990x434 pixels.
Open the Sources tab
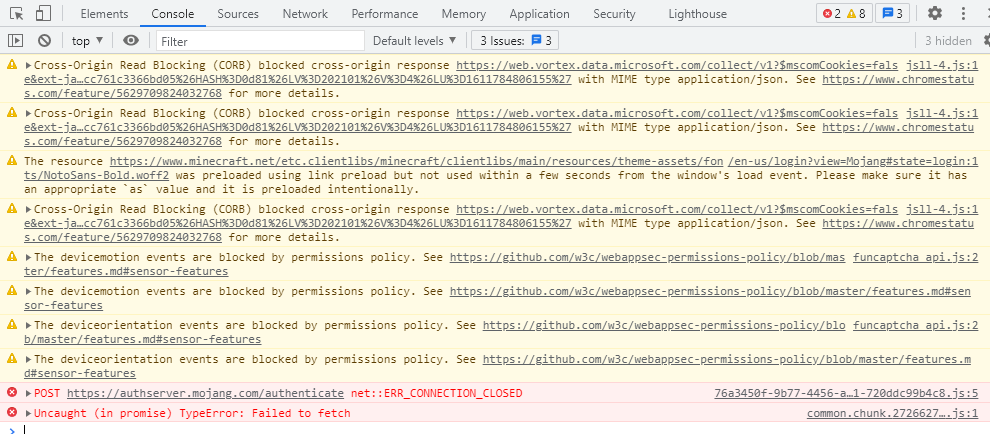(238, 14)
